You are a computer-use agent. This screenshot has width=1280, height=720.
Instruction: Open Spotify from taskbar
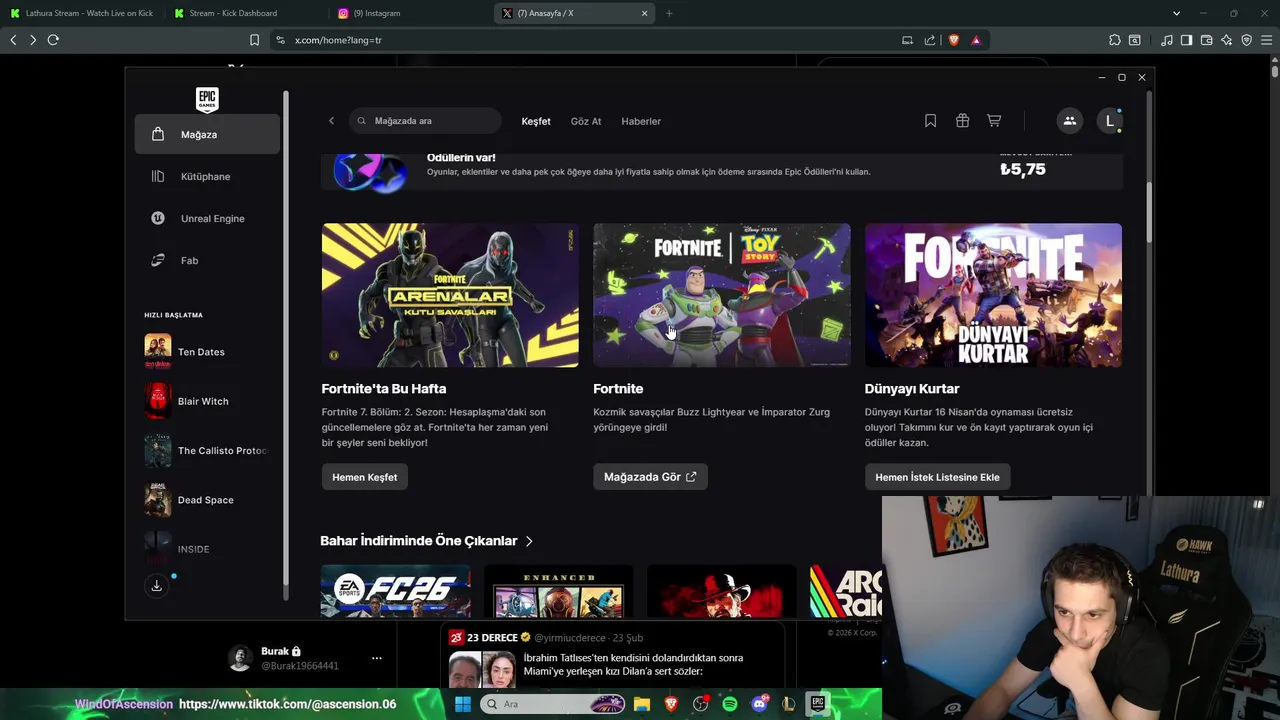[730, 704]
